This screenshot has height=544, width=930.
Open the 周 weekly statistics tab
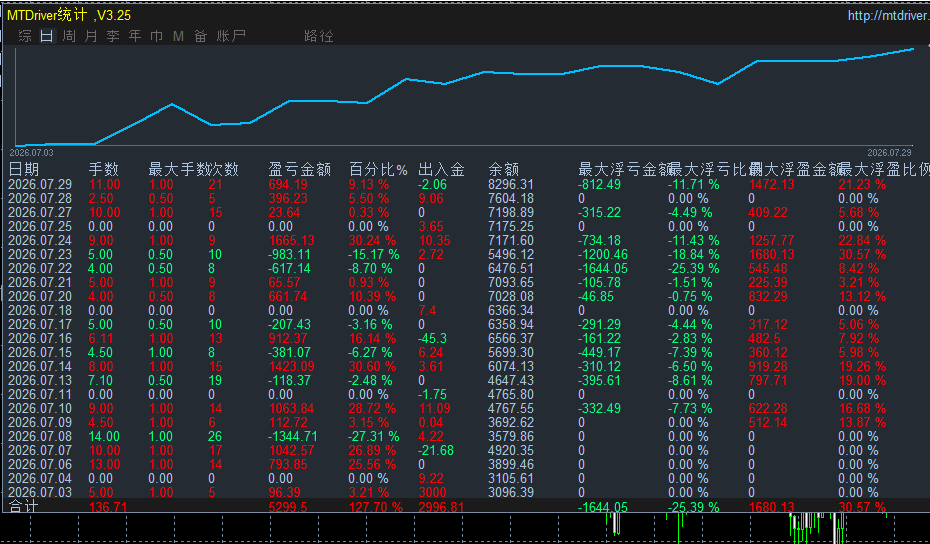point(69,36)
